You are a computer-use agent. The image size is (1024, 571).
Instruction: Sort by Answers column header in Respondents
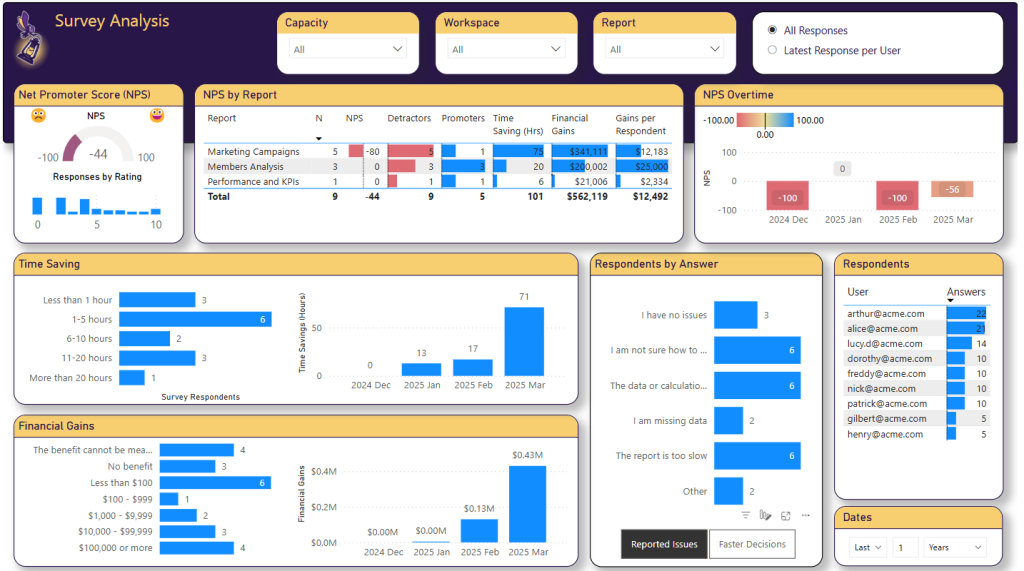point(966,292)
